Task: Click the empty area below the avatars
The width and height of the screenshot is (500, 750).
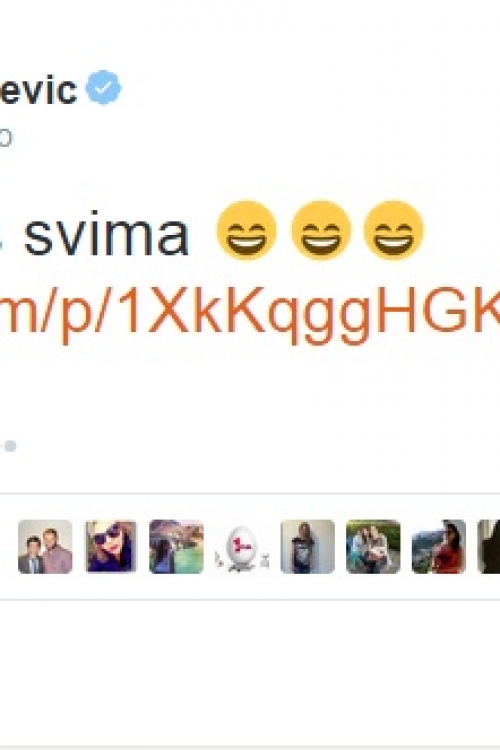Action: point(250,670)
